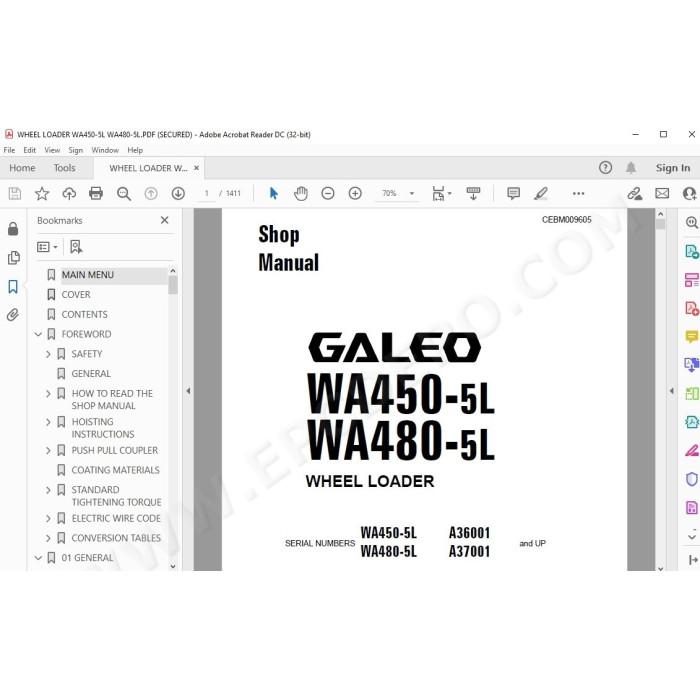
Task: Expand HOW TO READ THE SHOP MANUAL
Action: (x=48, y=393)
